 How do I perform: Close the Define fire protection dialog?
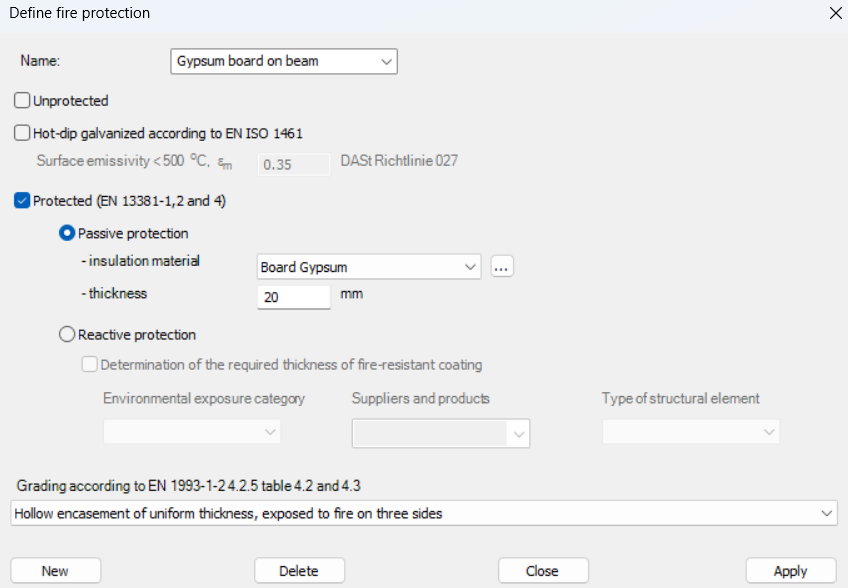[x=835, y=13]
